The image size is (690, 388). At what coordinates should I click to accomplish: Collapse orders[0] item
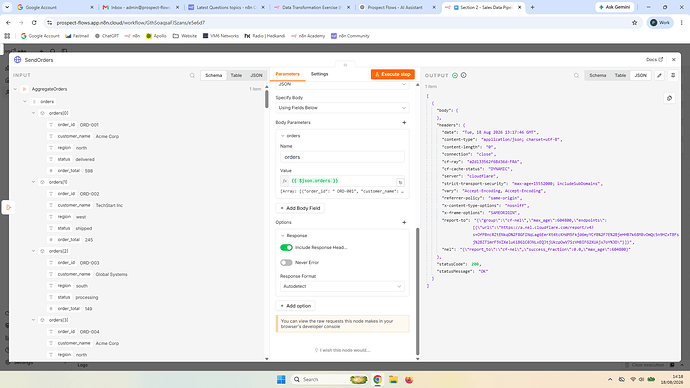(33, 113)
